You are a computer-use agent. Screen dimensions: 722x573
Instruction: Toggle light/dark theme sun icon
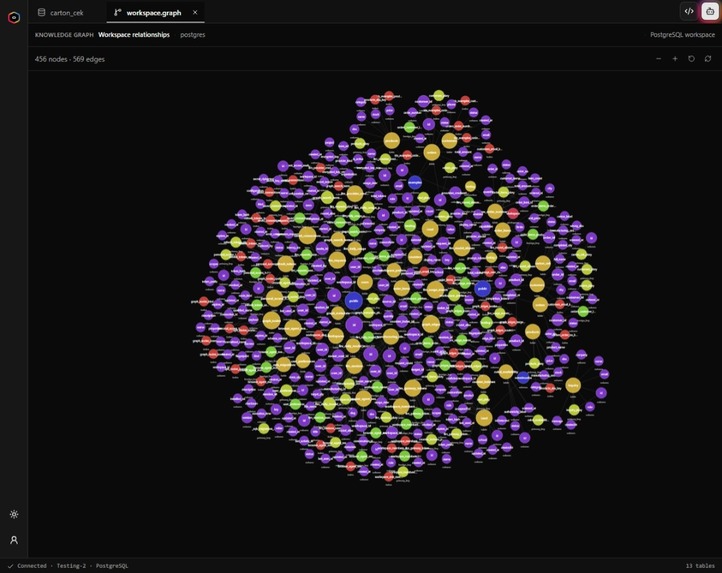coord(14,515)
